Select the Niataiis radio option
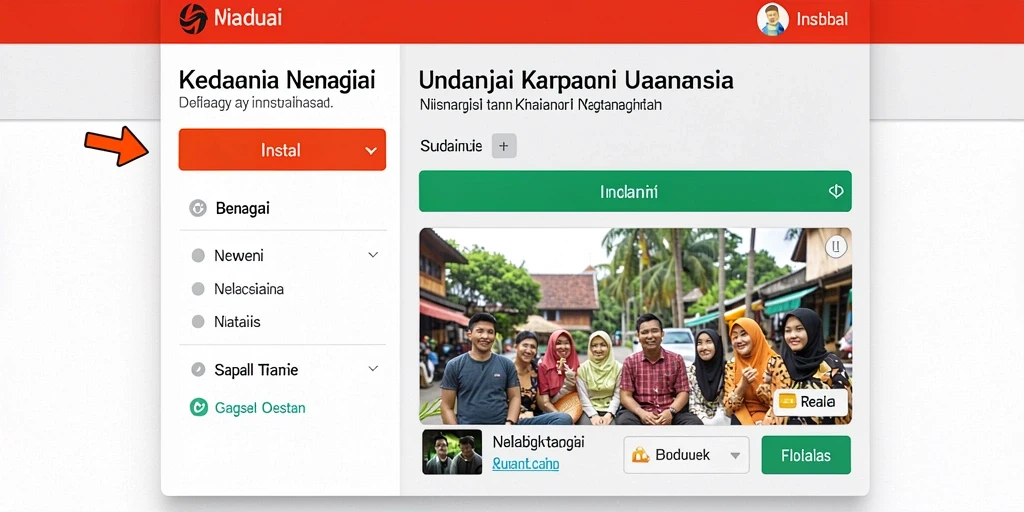The width and height of the screenshot is (1024, 512). (x=198, y=321)
